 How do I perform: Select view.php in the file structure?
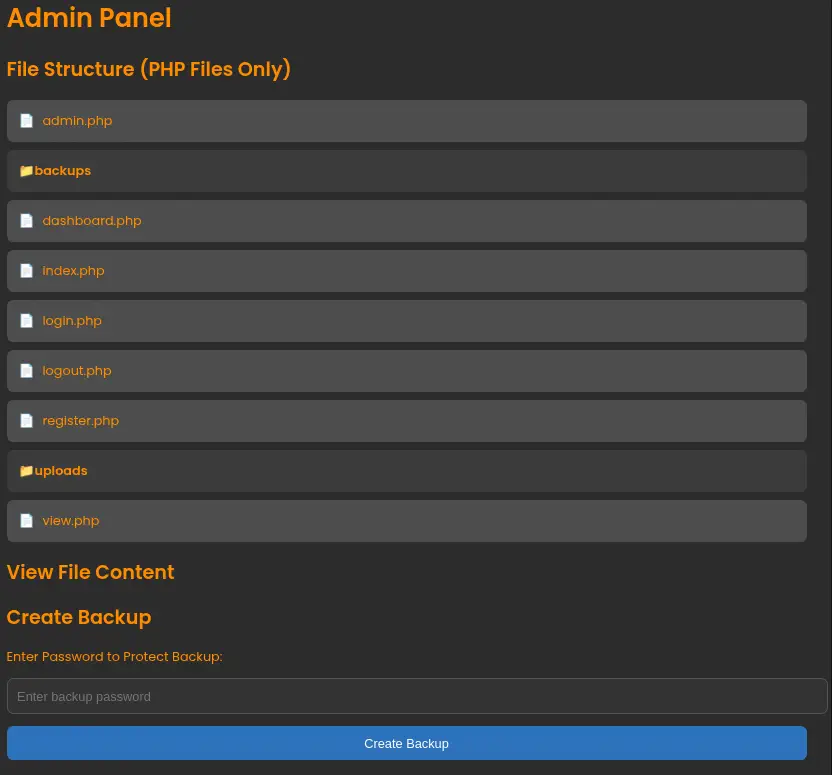pos(71,521)
